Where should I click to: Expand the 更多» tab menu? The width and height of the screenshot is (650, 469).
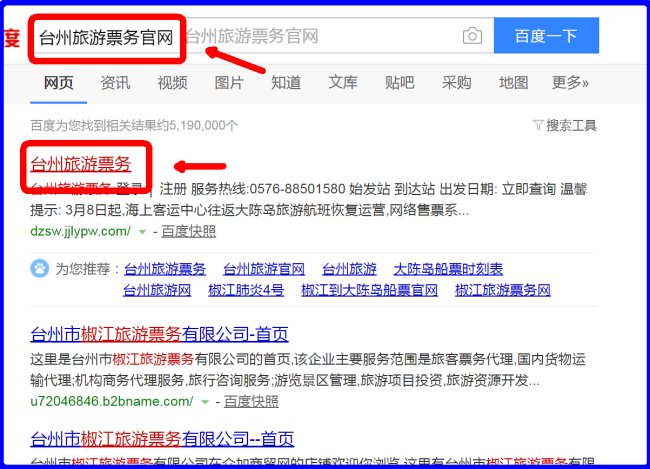tap(570, 83)
